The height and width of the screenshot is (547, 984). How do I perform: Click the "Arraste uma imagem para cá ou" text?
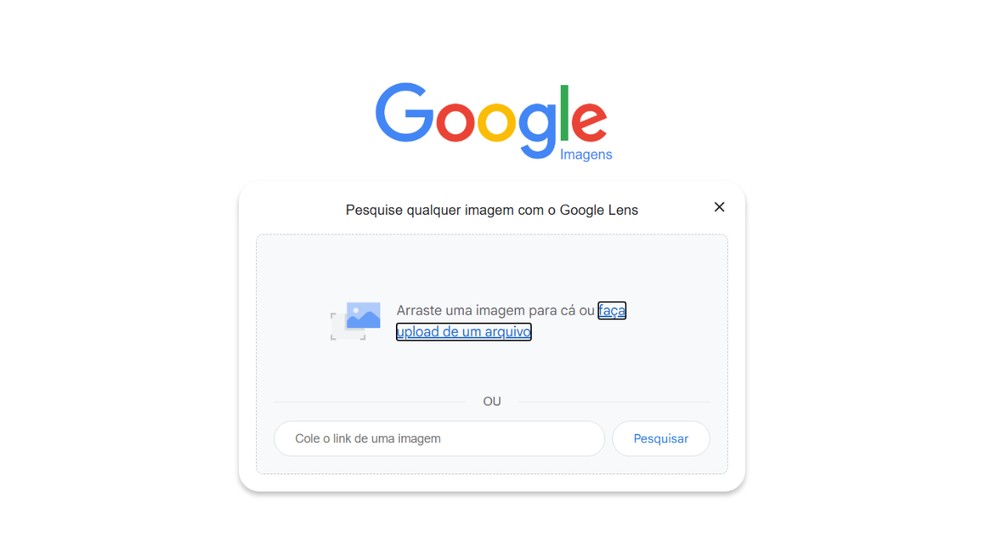click(x=495, y=311)
